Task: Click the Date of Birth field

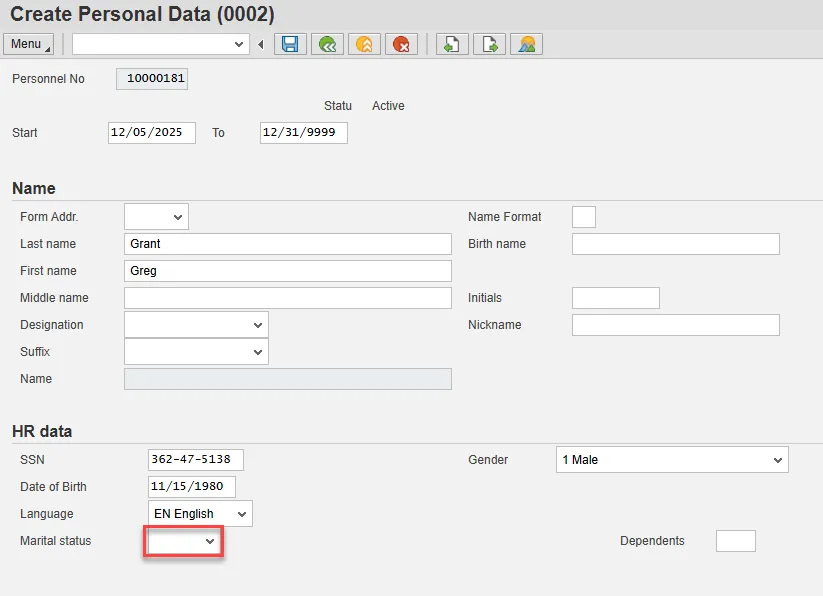Action: (x=192, y=487)
